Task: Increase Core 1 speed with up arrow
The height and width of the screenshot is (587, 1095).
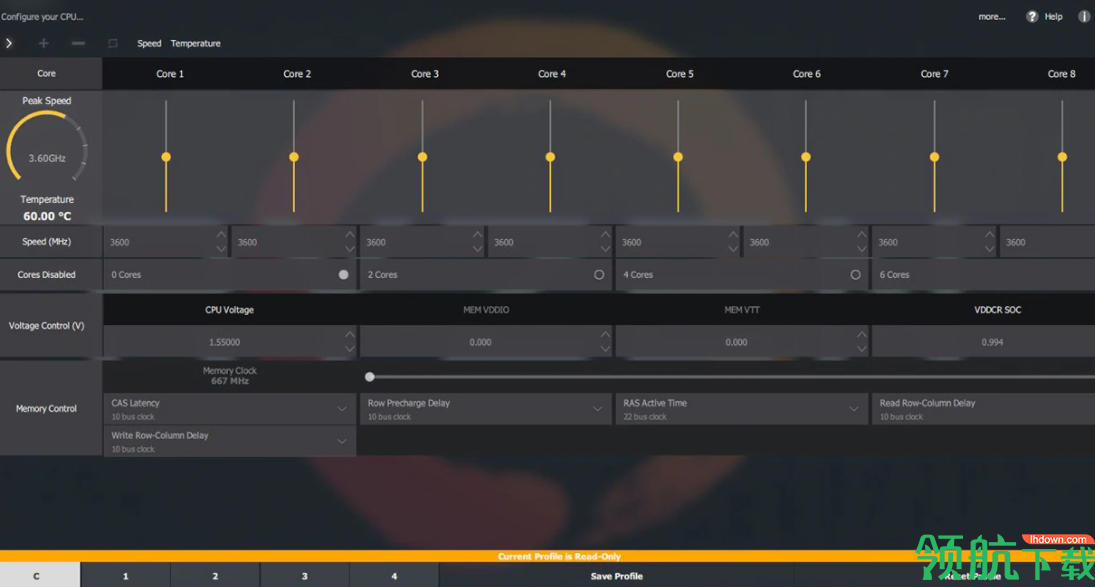Action: click(x=221, y=235)
